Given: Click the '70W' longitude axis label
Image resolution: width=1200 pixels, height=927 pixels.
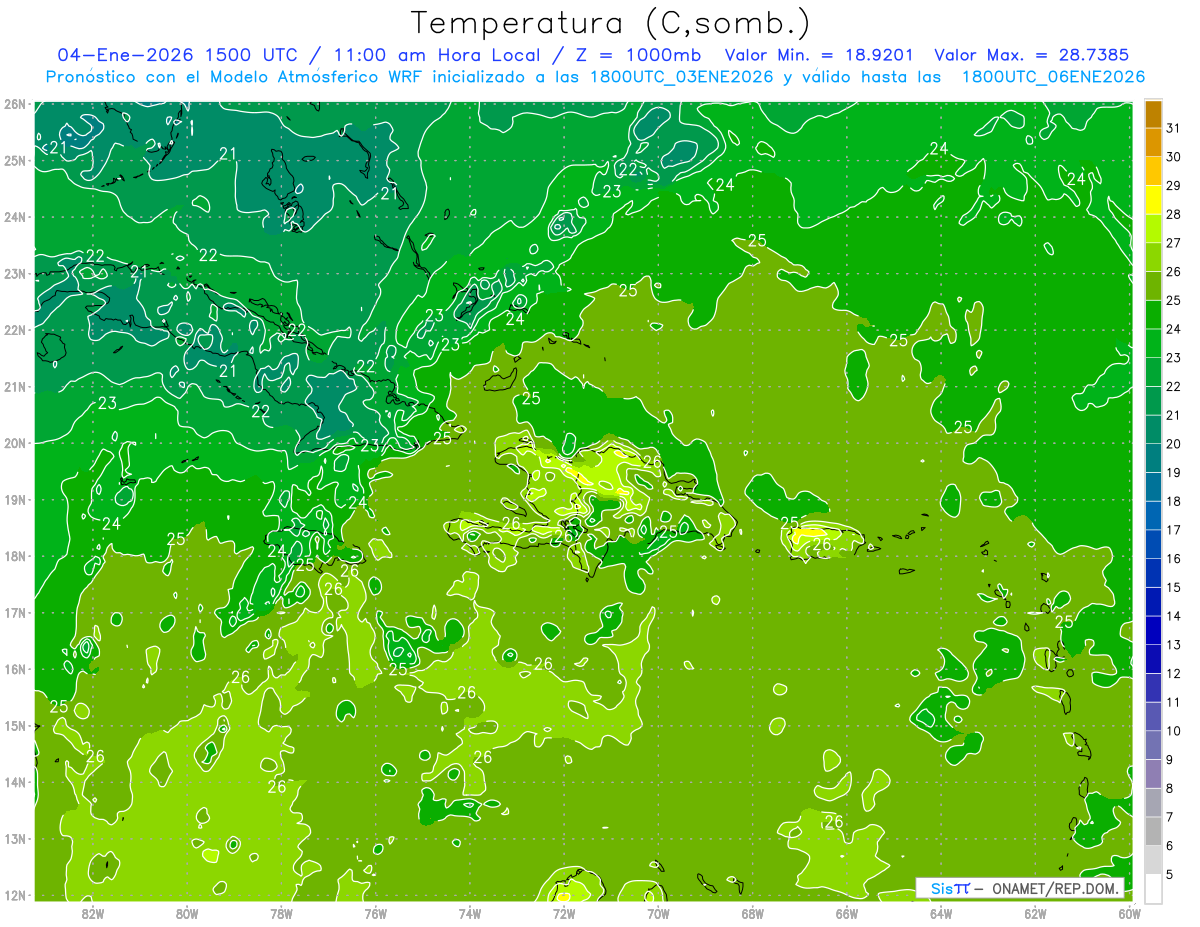Looking at the screenshot, I should [x=658, y=913].
